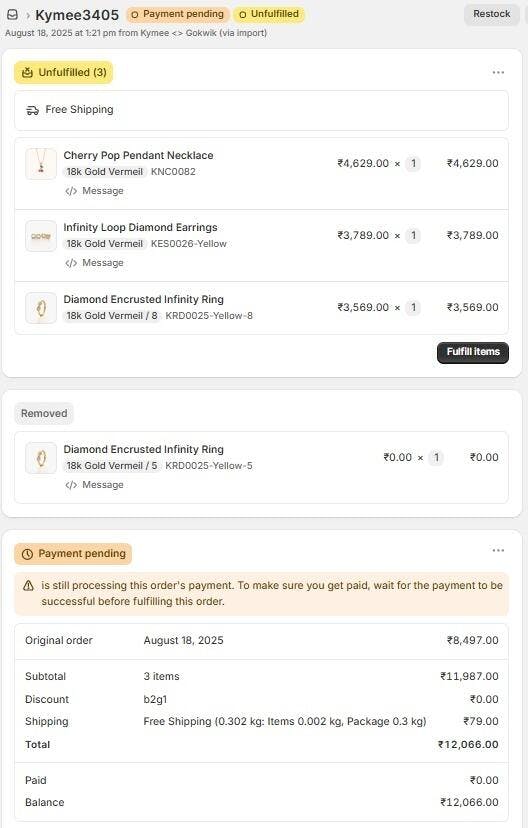Click the code icon under Infinity Loop Diamond Earrings
528x828 pixels.
(71, 263)
